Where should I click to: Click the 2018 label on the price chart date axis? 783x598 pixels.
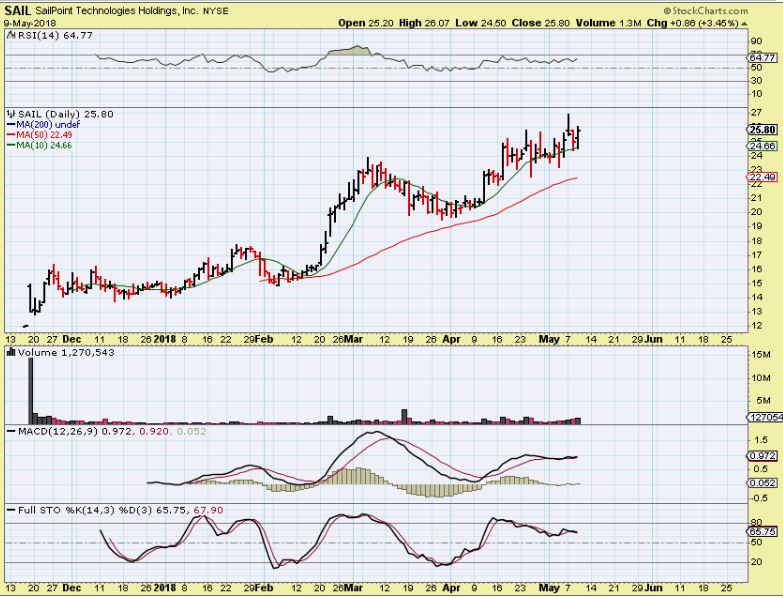(x=165, y=339)
